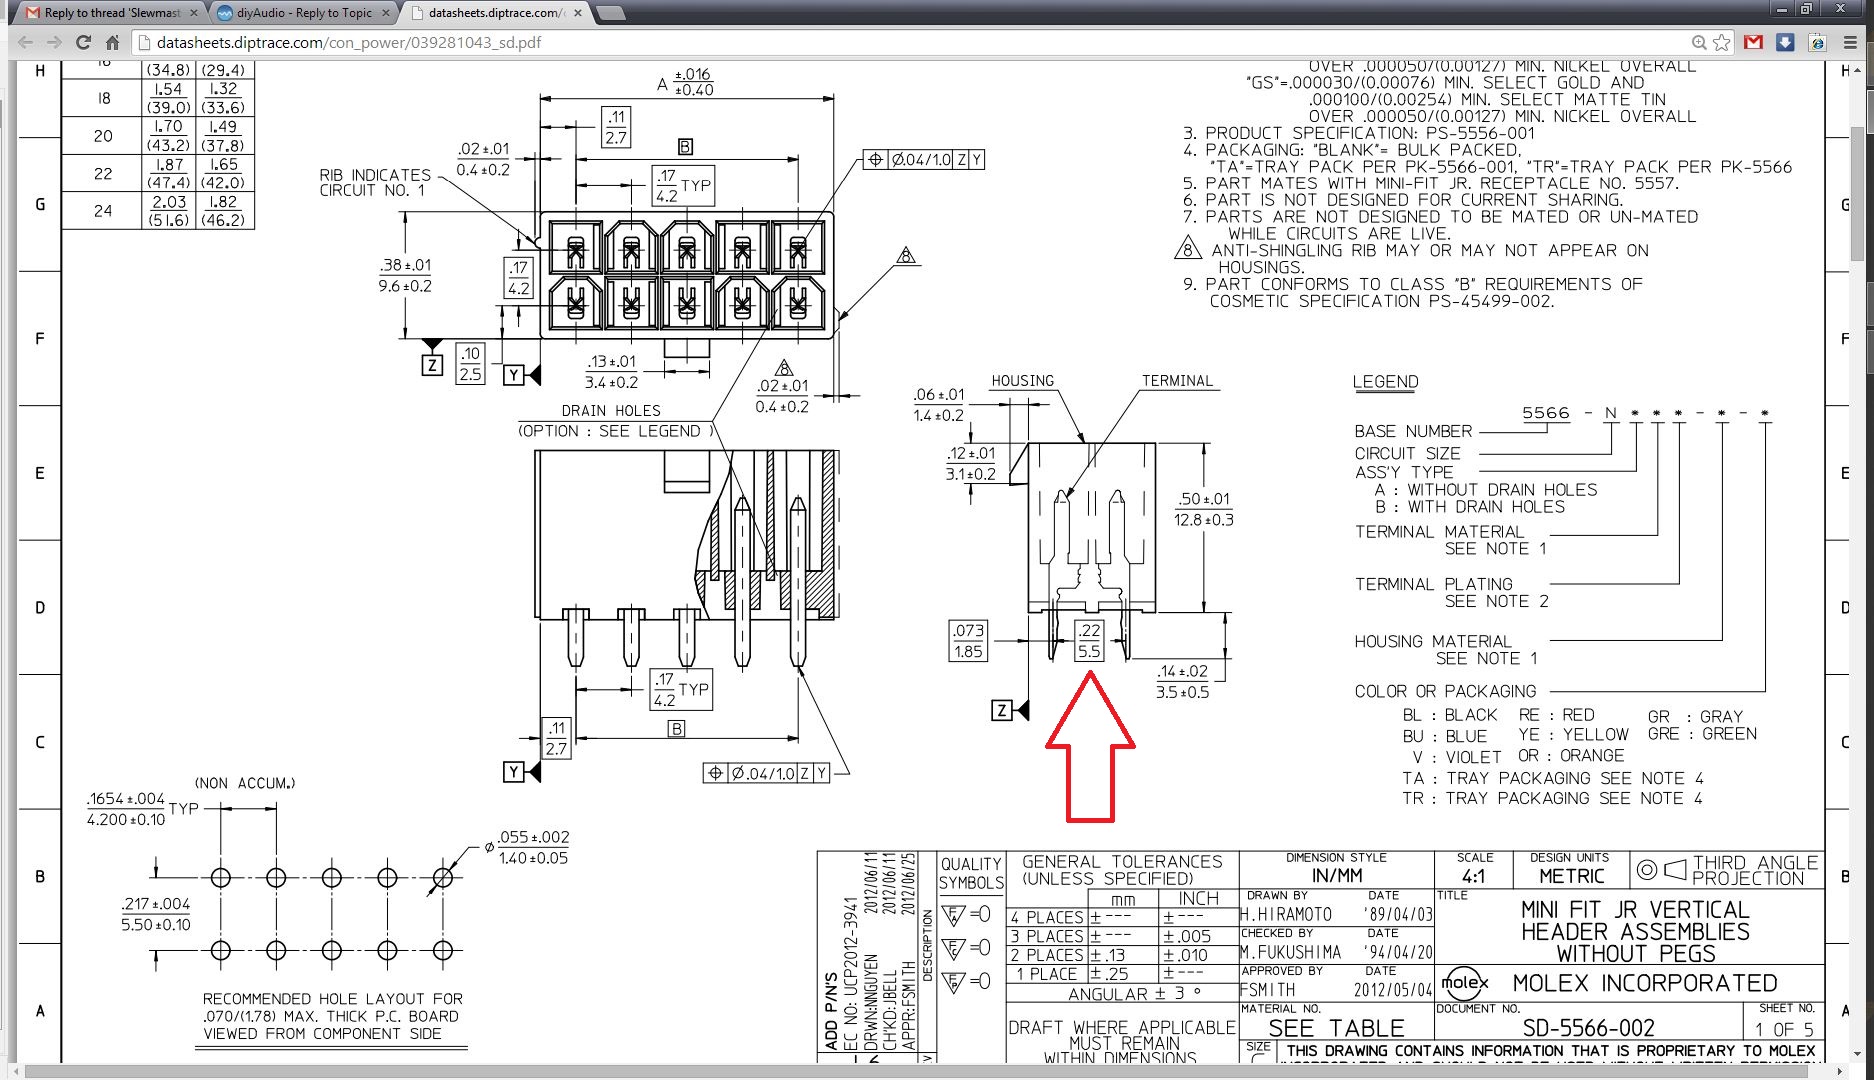Click 'SEE TABLE' material number
The image size is (1874, 1080).
(1336, 1028)
